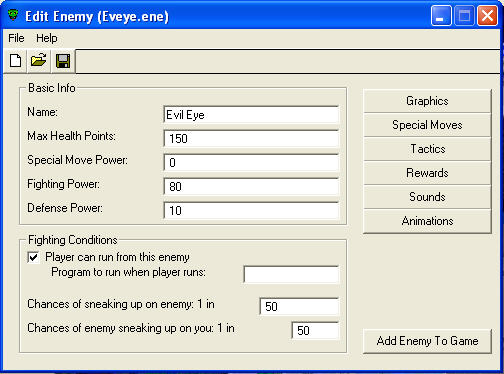Click Add Enemy To Game button
This screenshot has height=374, width=504.
[427, 341]
